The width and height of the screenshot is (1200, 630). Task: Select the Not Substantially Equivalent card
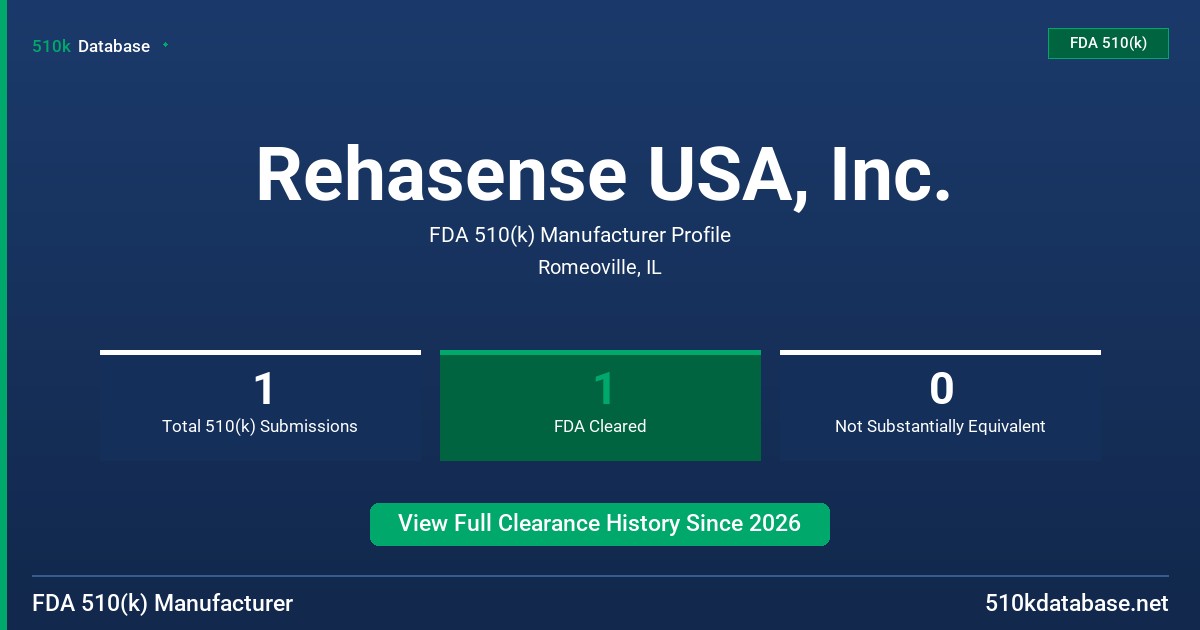click(x=940, y=405)
